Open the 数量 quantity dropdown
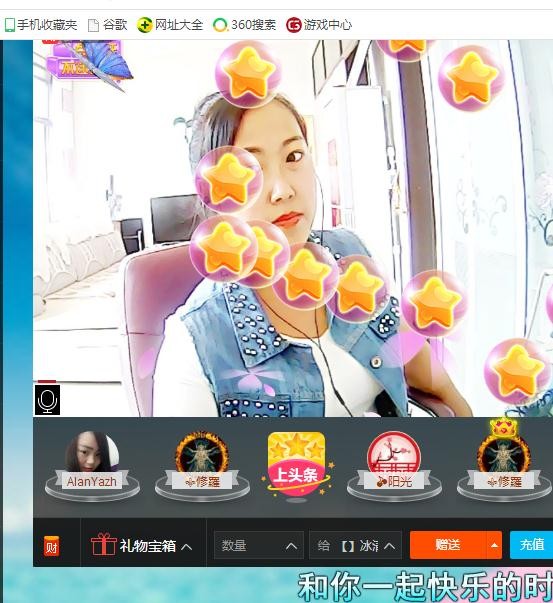This screenshot has height=603, width=553. click(258, 545)
